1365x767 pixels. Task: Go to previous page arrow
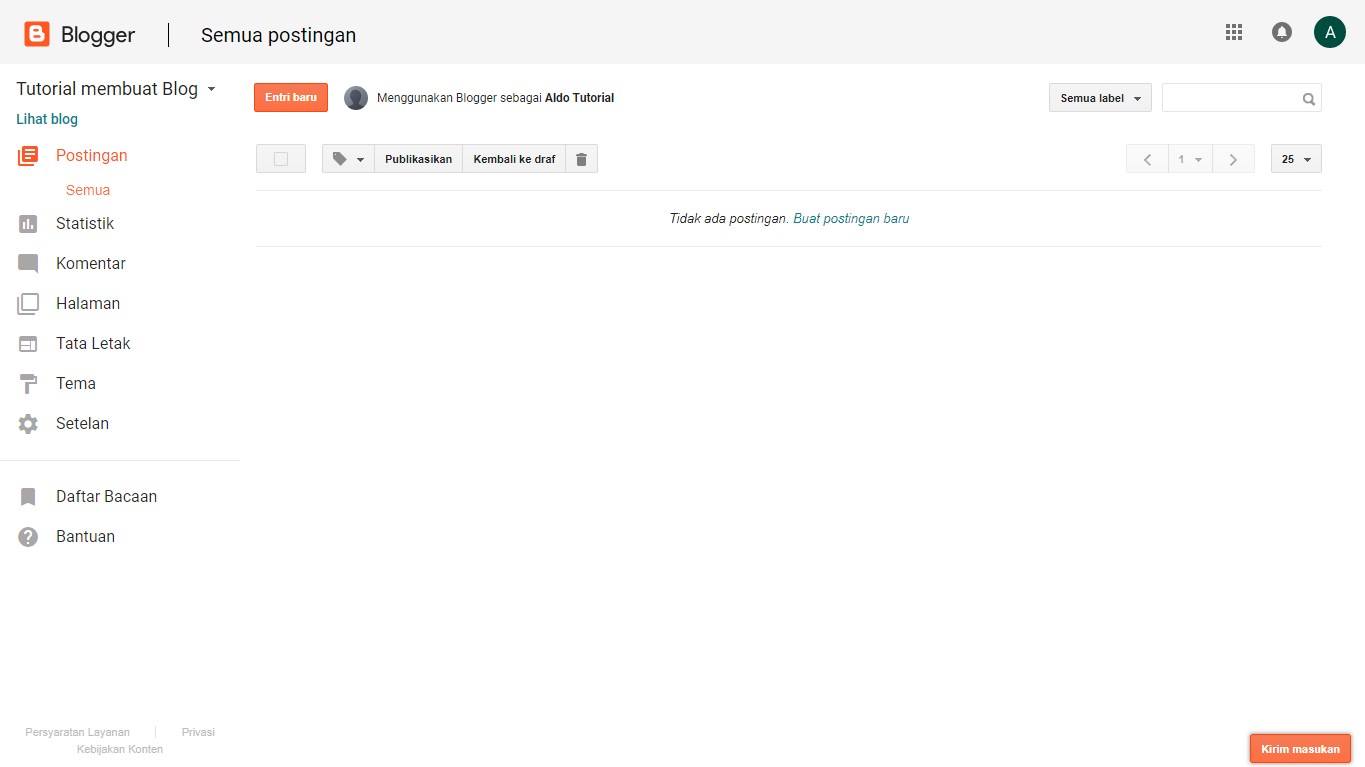[1147, 159]
